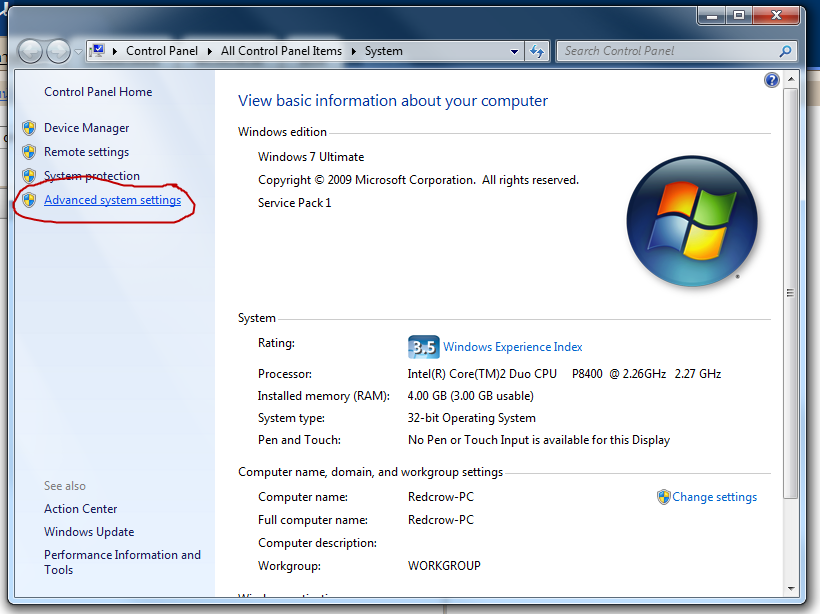Viewport: 820px width, 614px height.
Task: Click the Back navigation arrow button
Action: (30, 51)
